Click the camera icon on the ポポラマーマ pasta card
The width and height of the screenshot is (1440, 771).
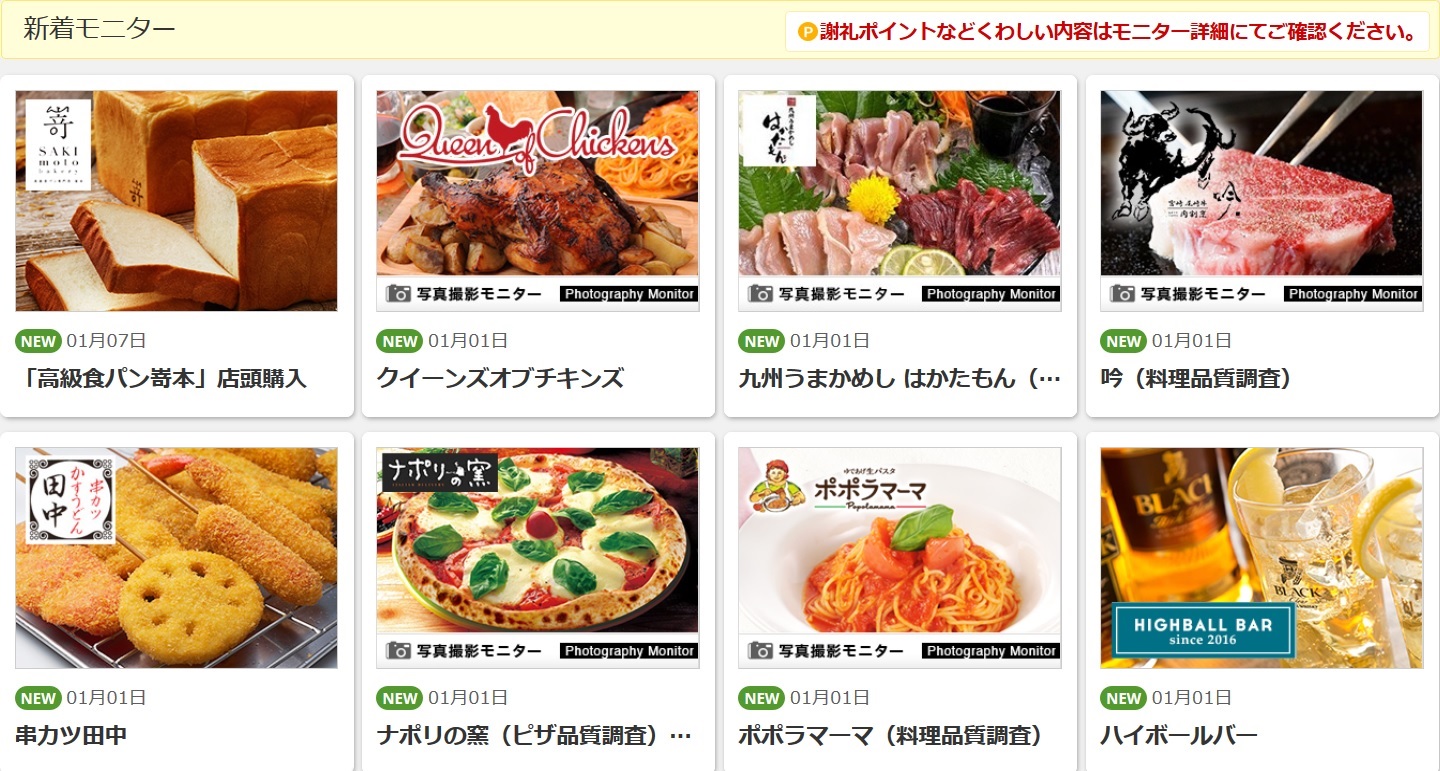761,651
